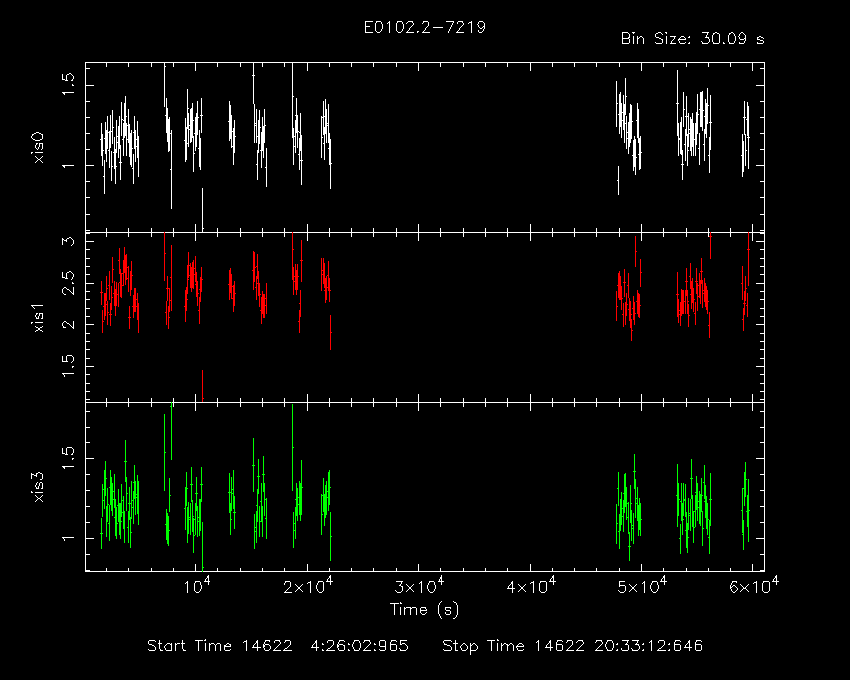The width and height of the screenshot is (850, 680).
Task: Click the 4×10^4 time axis label
Action: (x=530, y=586)
